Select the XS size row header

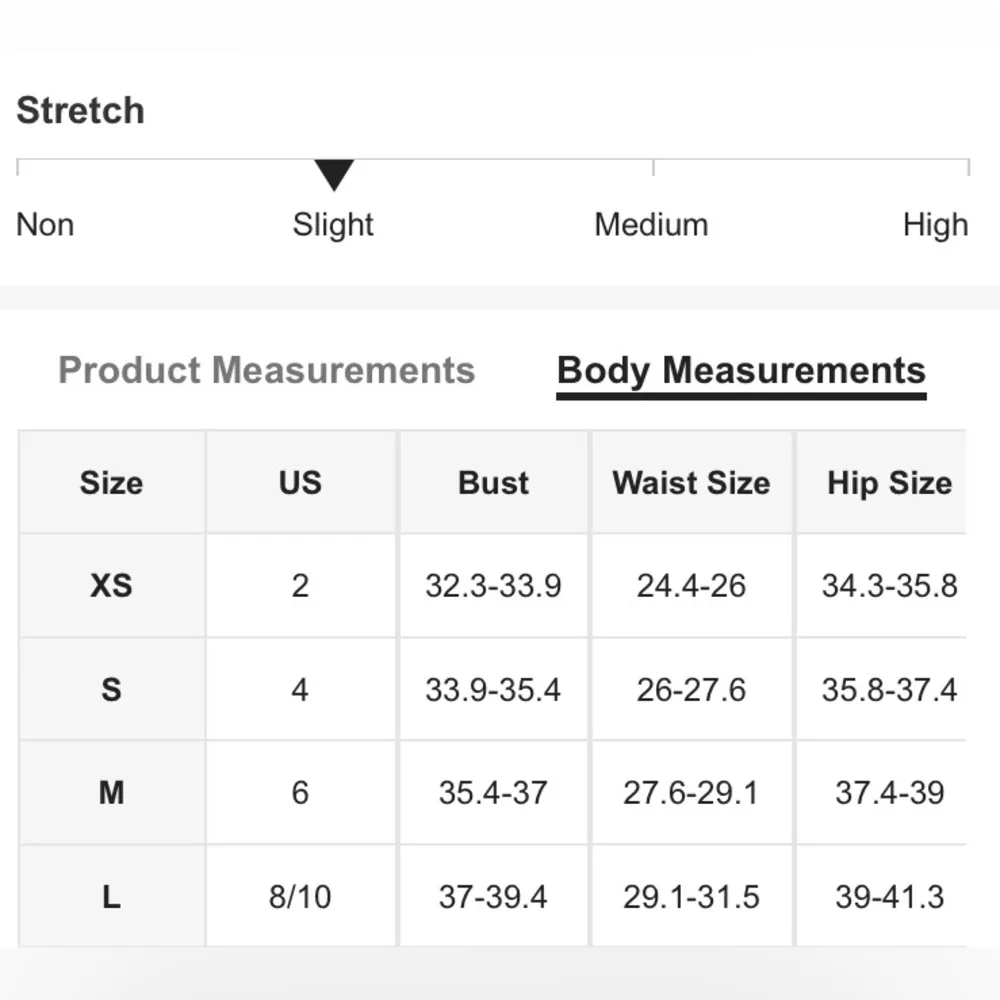click(x=111, y=585)
